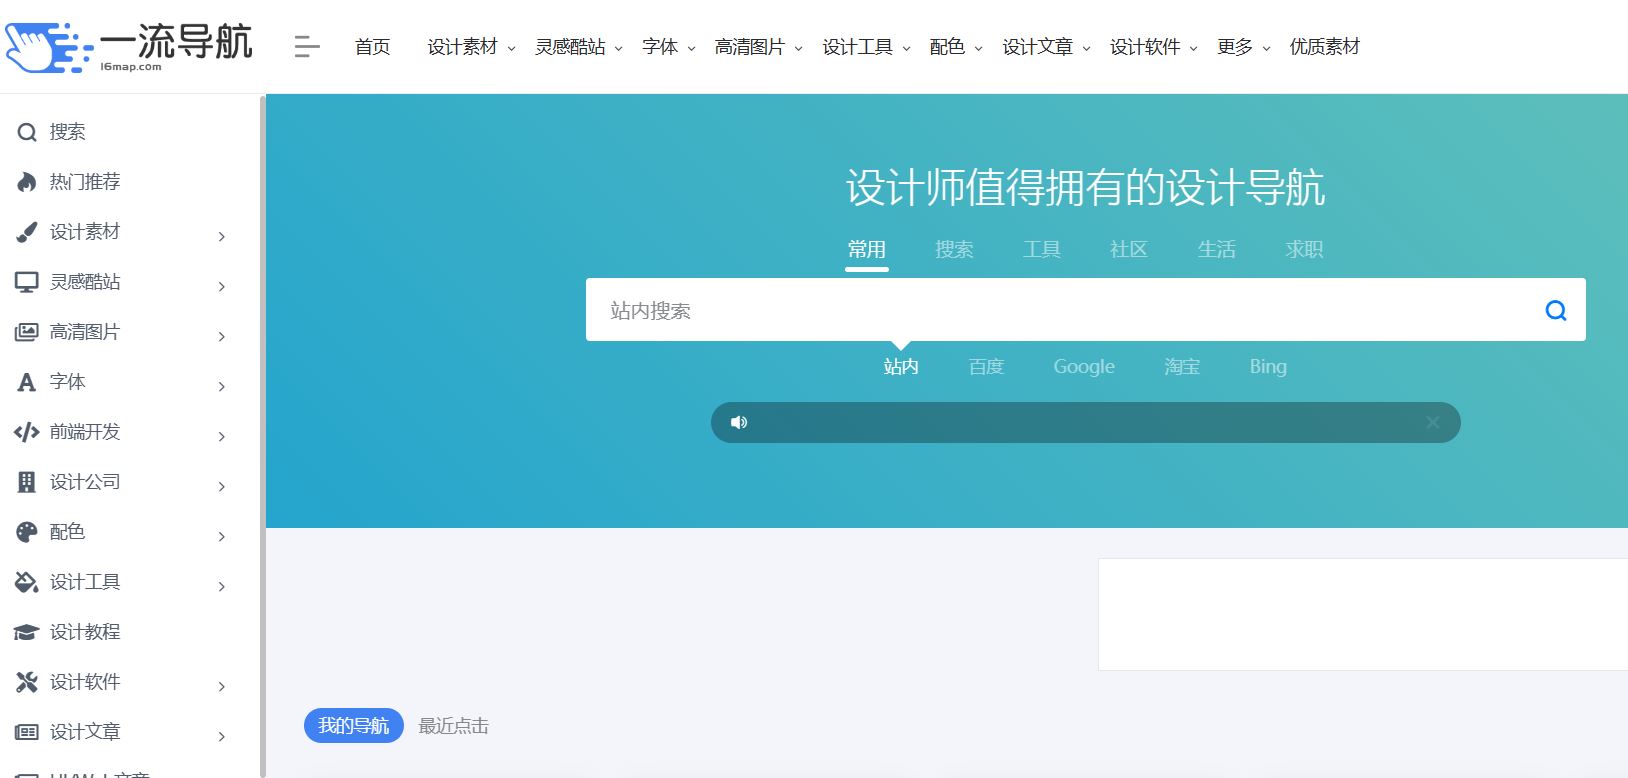Select 站内 as search engine
The width and height of the screenshot is (1628, 778).
pyautogui.click(x=901, y=367)
